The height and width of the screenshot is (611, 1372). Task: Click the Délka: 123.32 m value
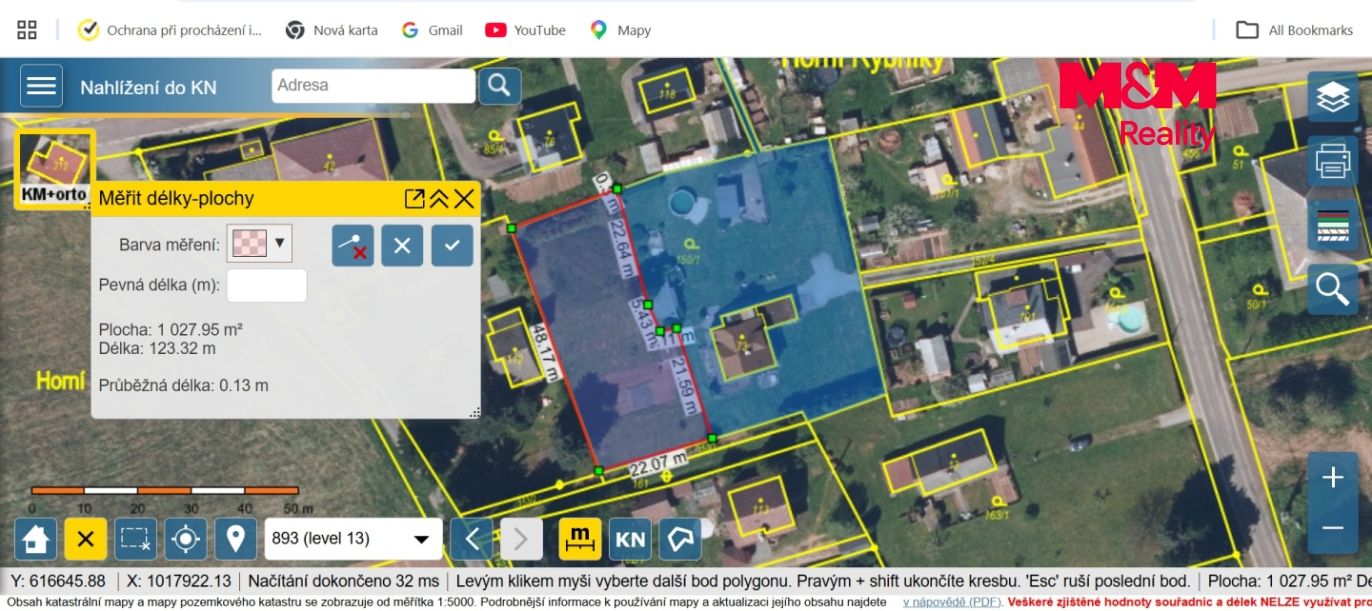(x=157, y=349)
